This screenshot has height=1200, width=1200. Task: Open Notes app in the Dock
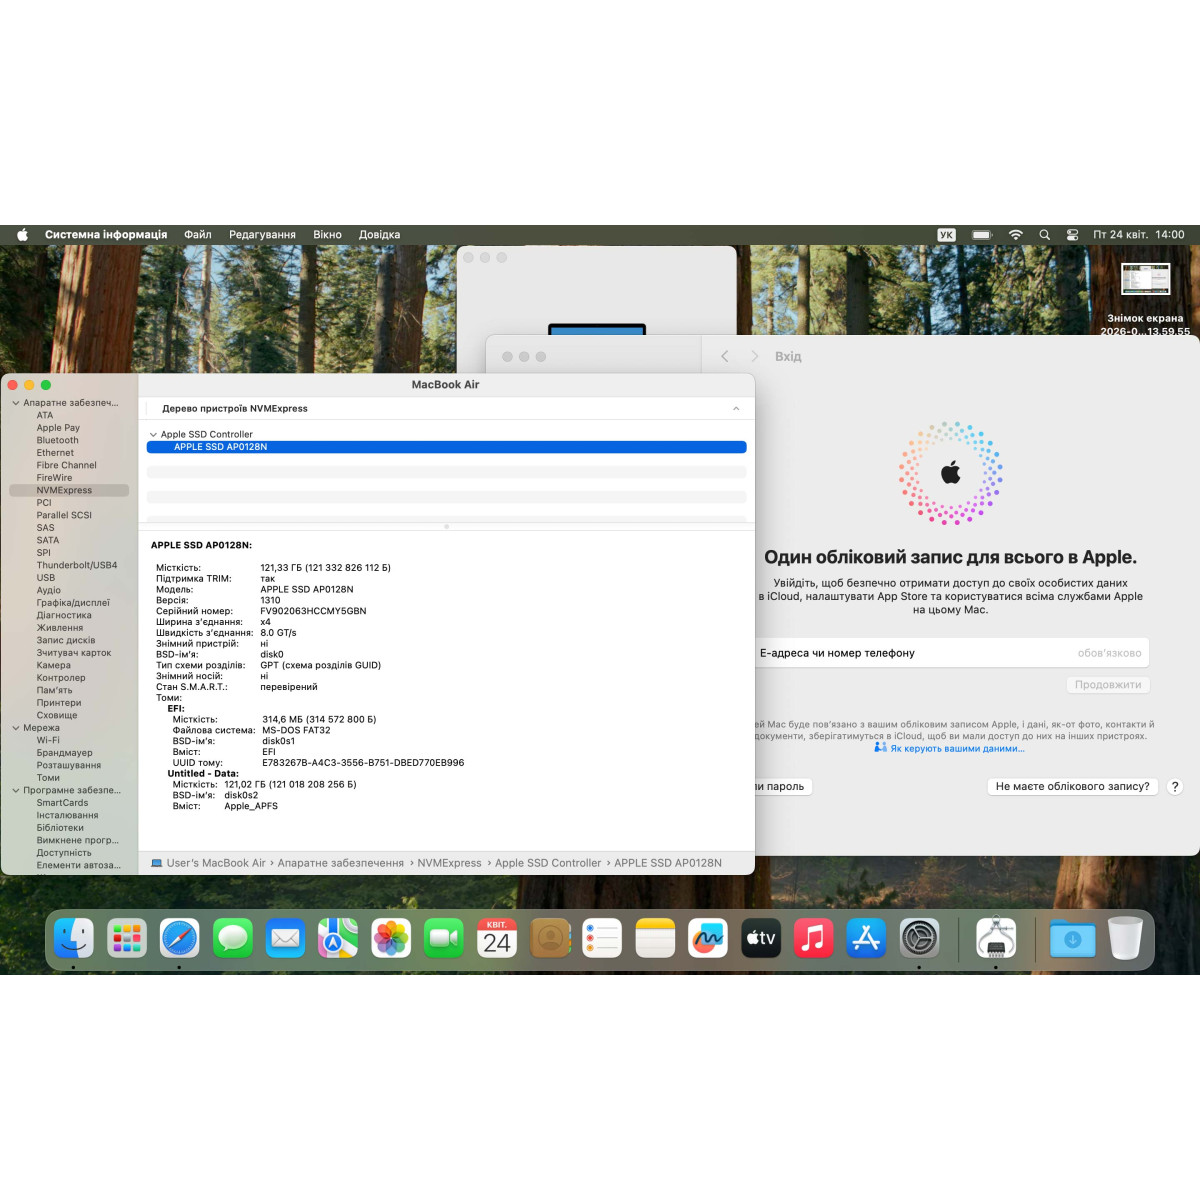pos(655,938)
